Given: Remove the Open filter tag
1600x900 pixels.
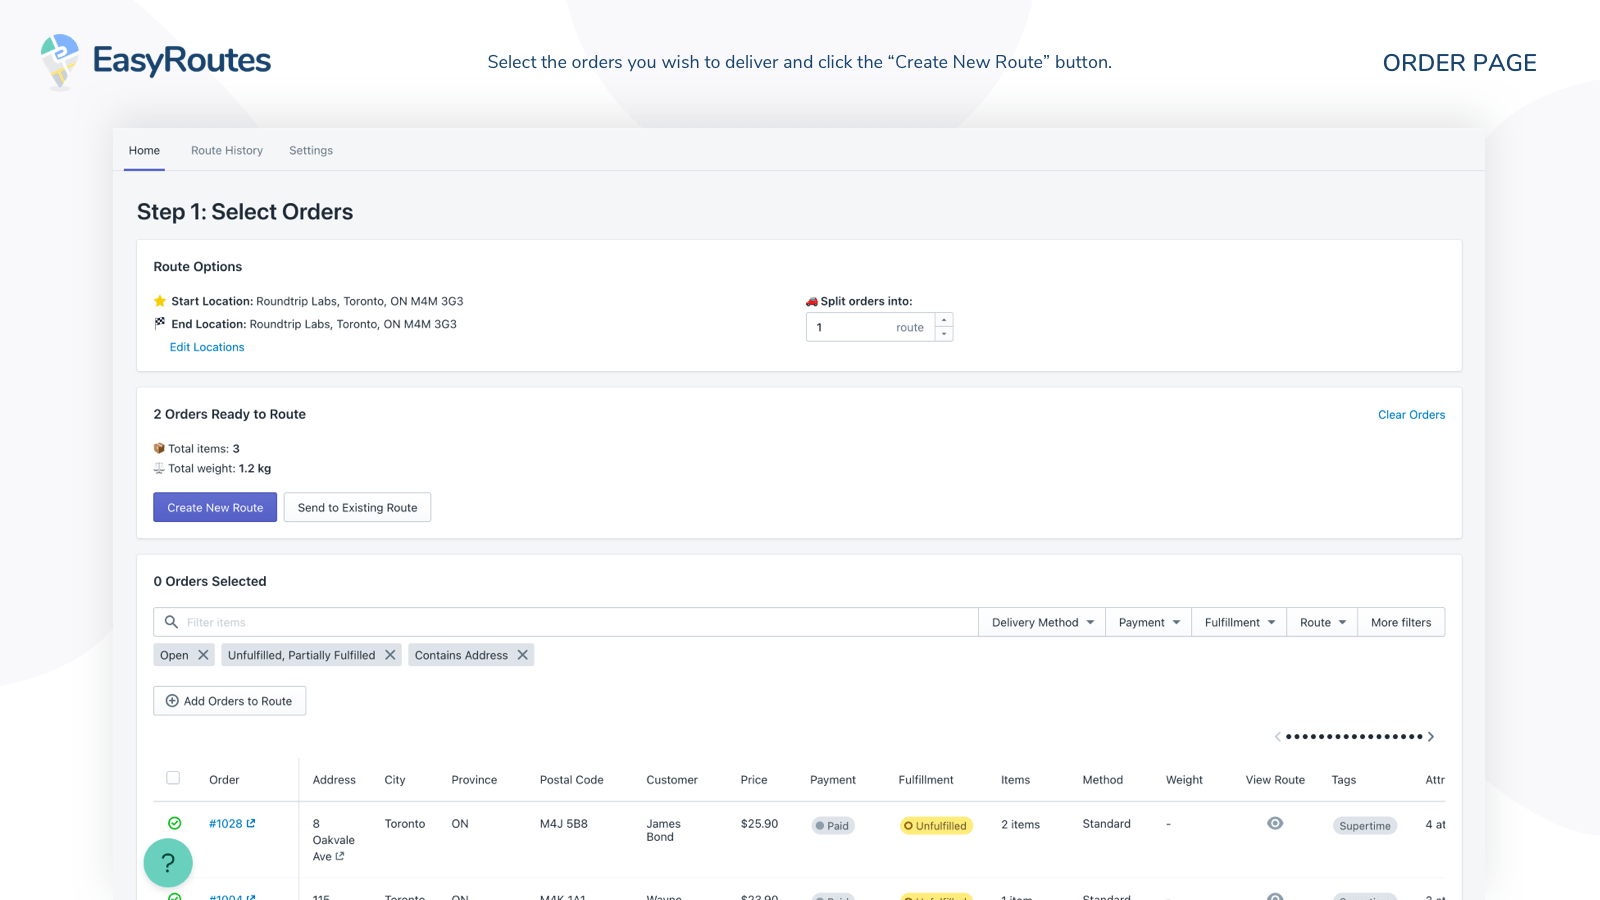Looking at the screenshot, I should 203,655.
